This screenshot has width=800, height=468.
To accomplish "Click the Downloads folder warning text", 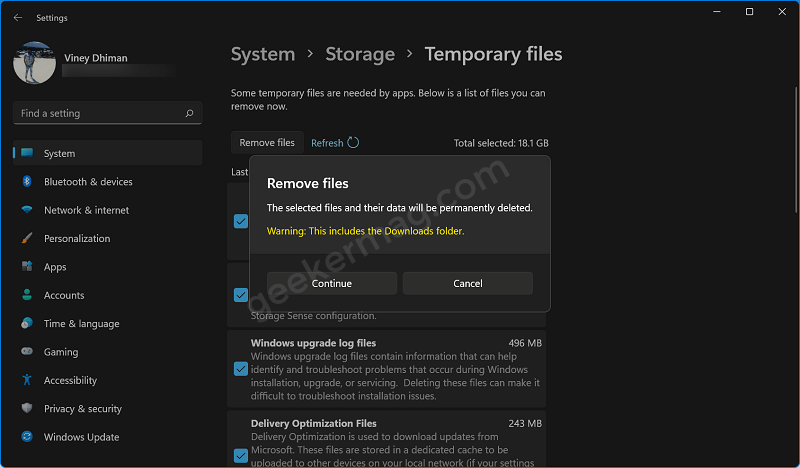I will pyautogui.click(x=365, y=231).
